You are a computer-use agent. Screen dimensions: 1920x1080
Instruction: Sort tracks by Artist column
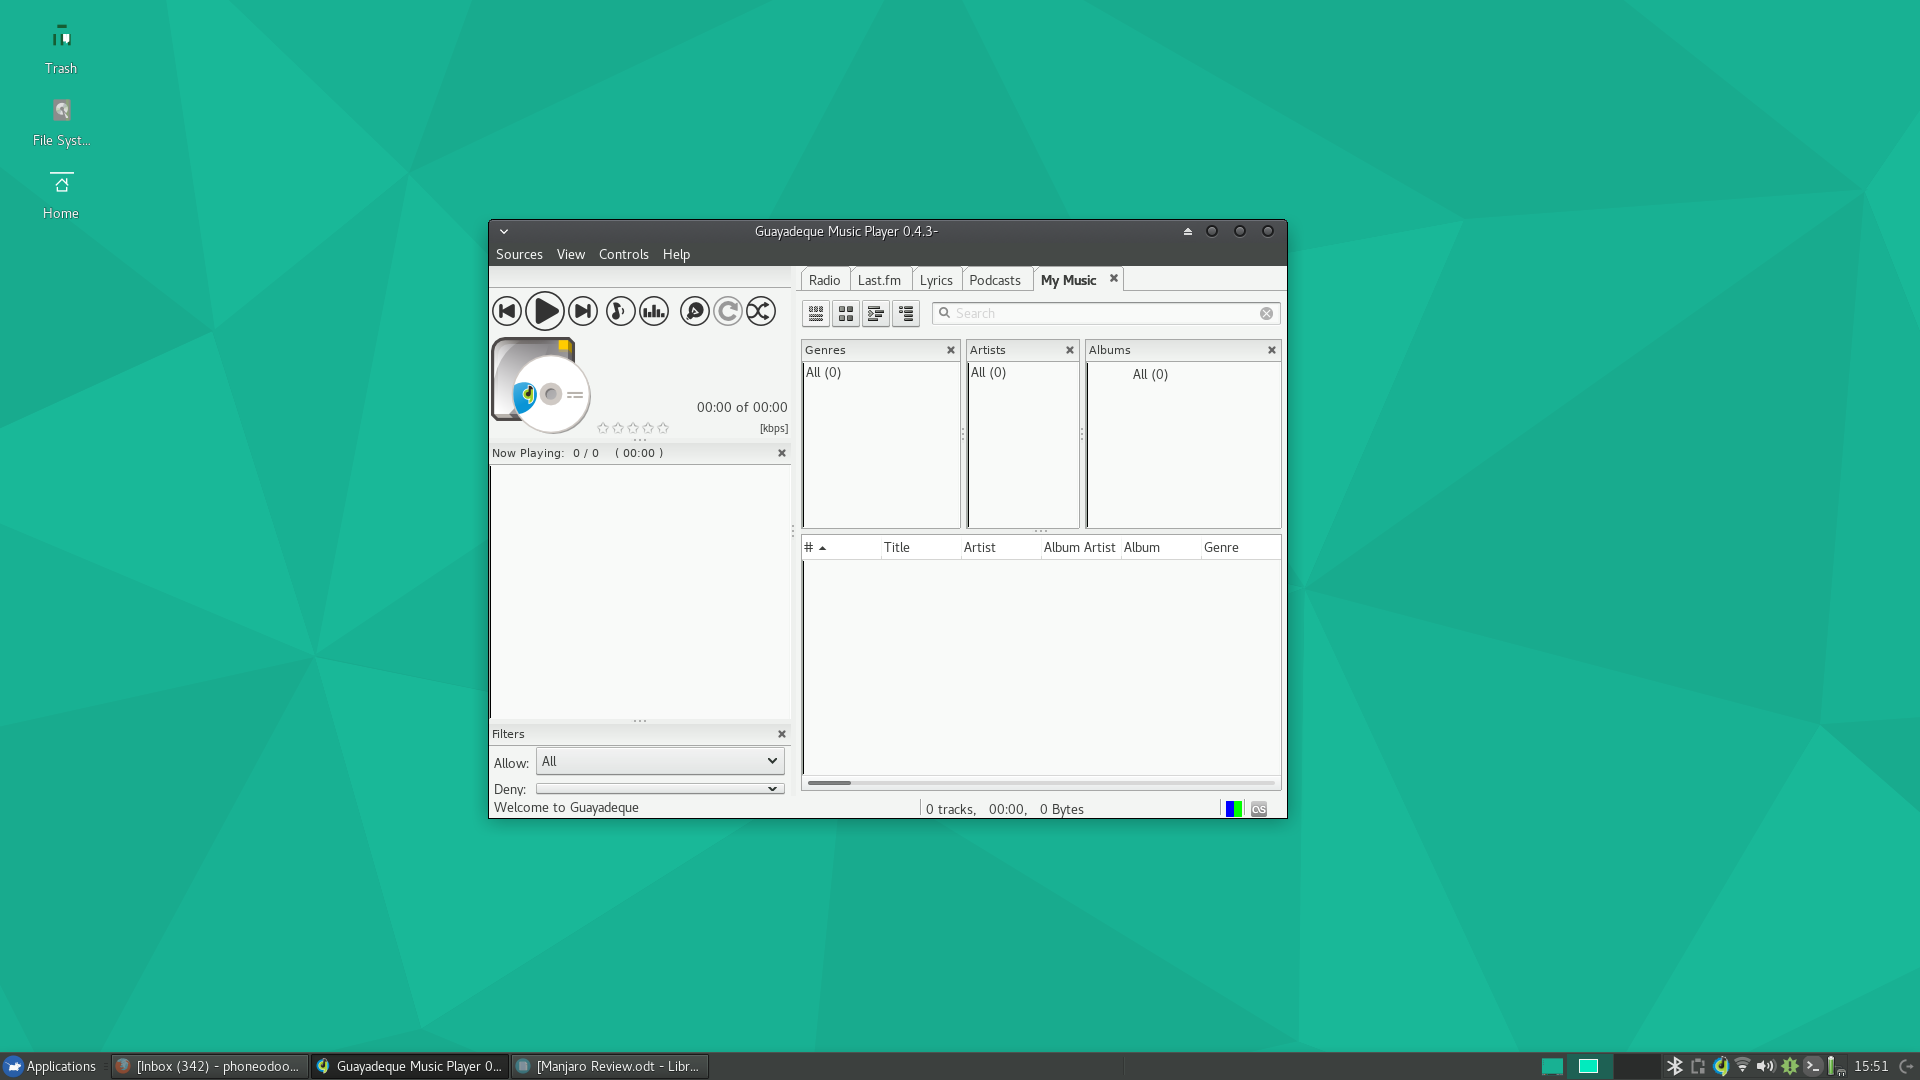[x=1000, y=547]
